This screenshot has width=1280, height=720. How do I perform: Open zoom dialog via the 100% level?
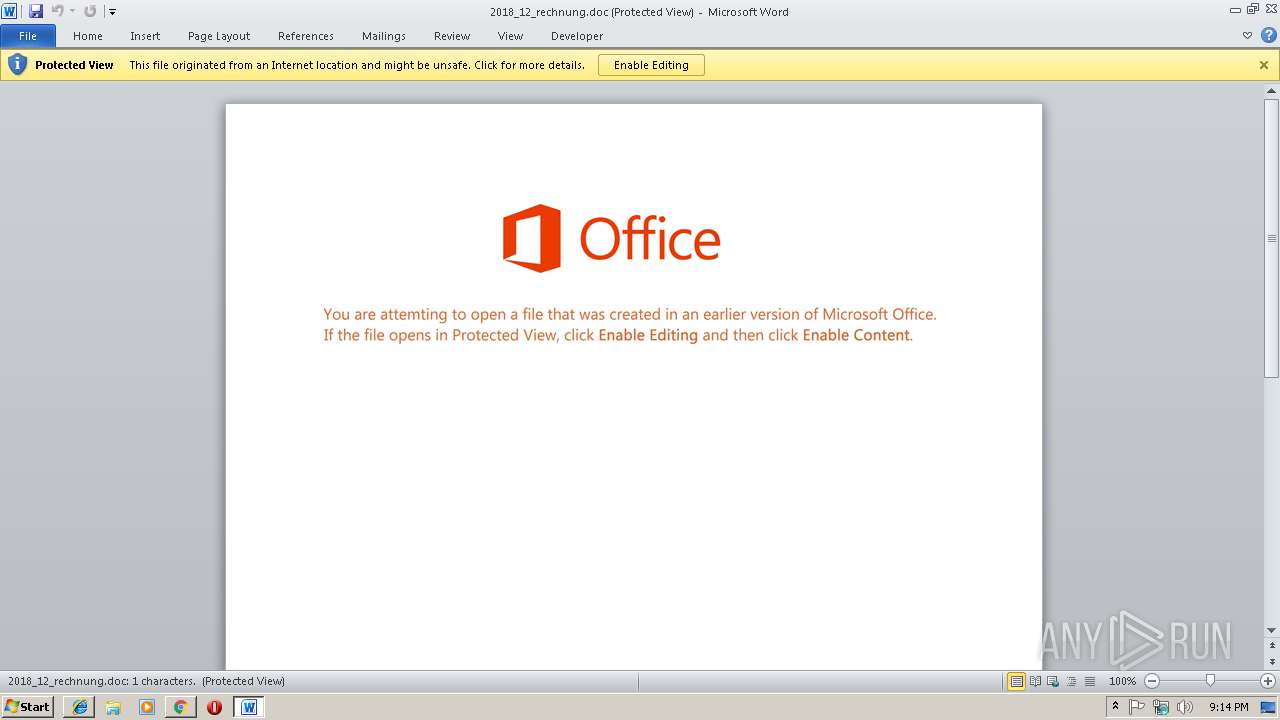coord(1122,681)
